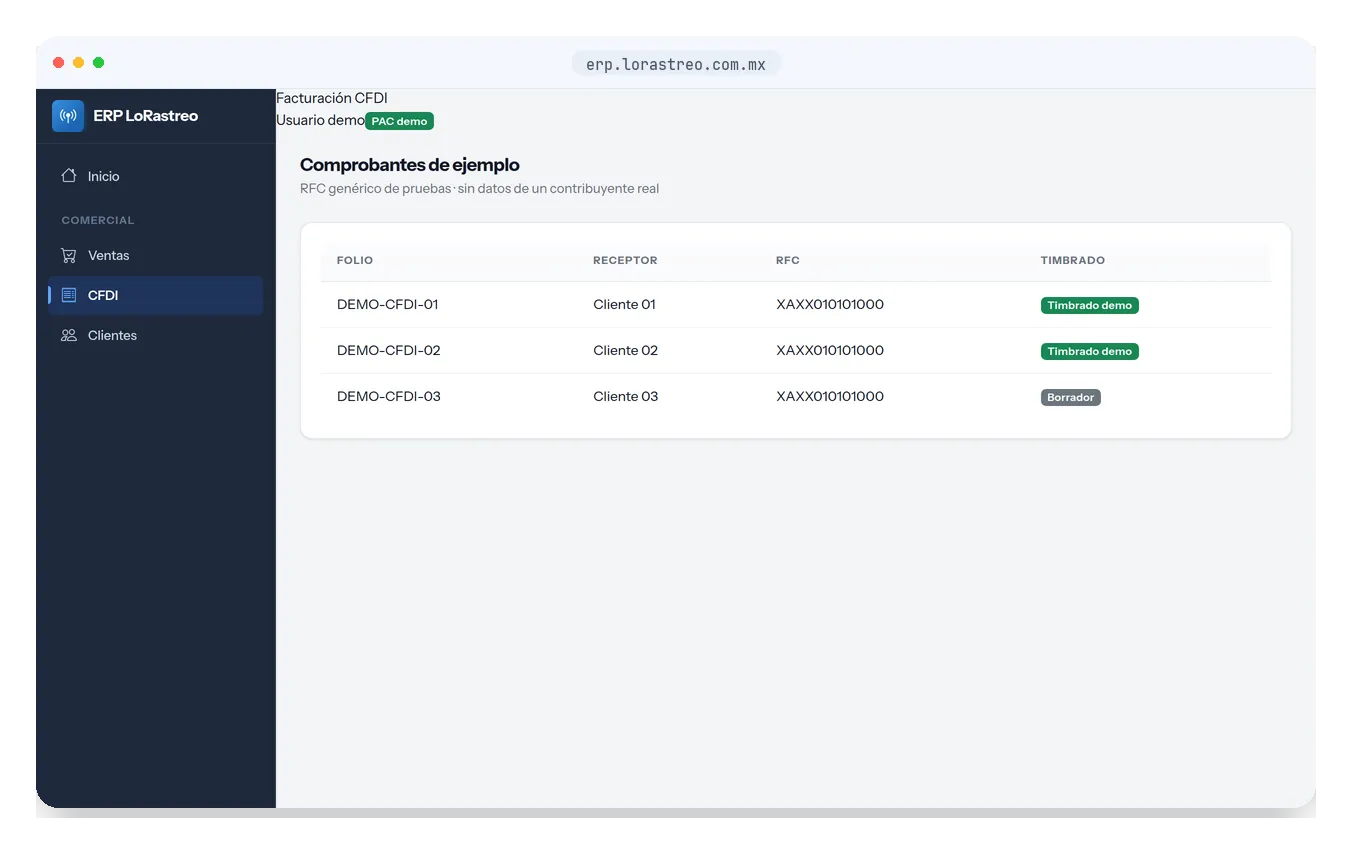Go to Ventas in the sidebar
This screenshot has height=844, width=1352.
click(x=155, y=256)
